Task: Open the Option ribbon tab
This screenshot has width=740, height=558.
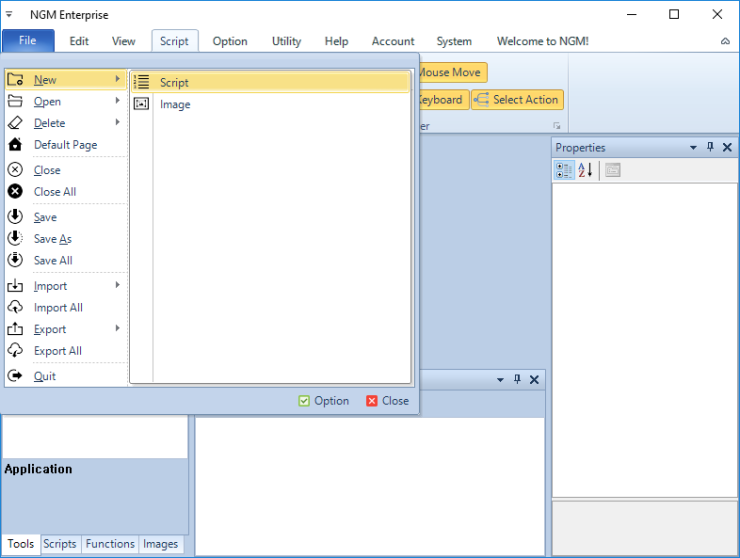Action: click(x=230, y=41)
